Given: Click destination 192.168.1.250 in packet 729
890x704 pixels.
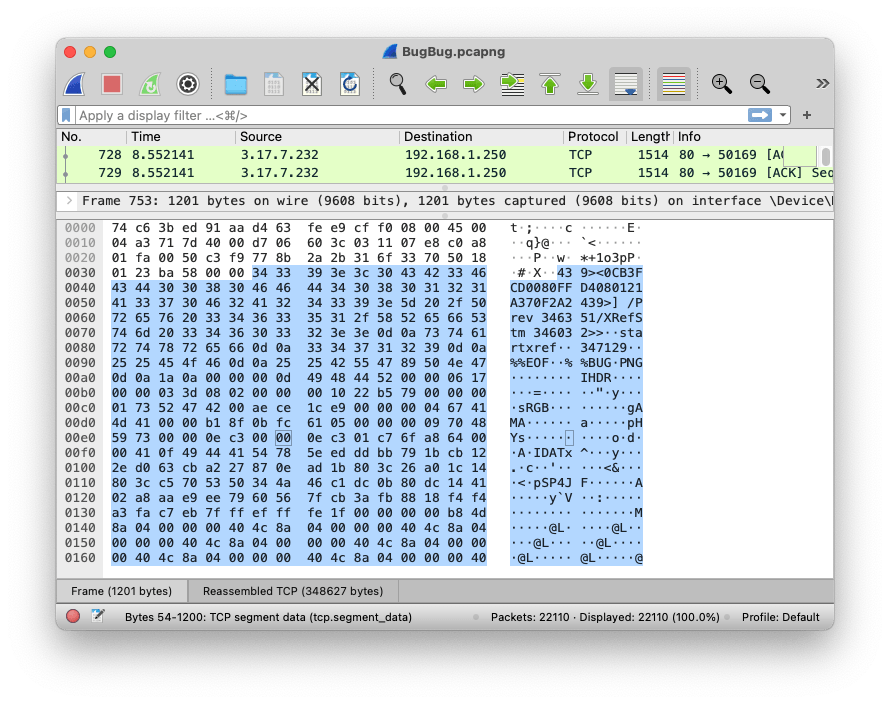Looking at the screenshot, I should (x=455, y=173).
